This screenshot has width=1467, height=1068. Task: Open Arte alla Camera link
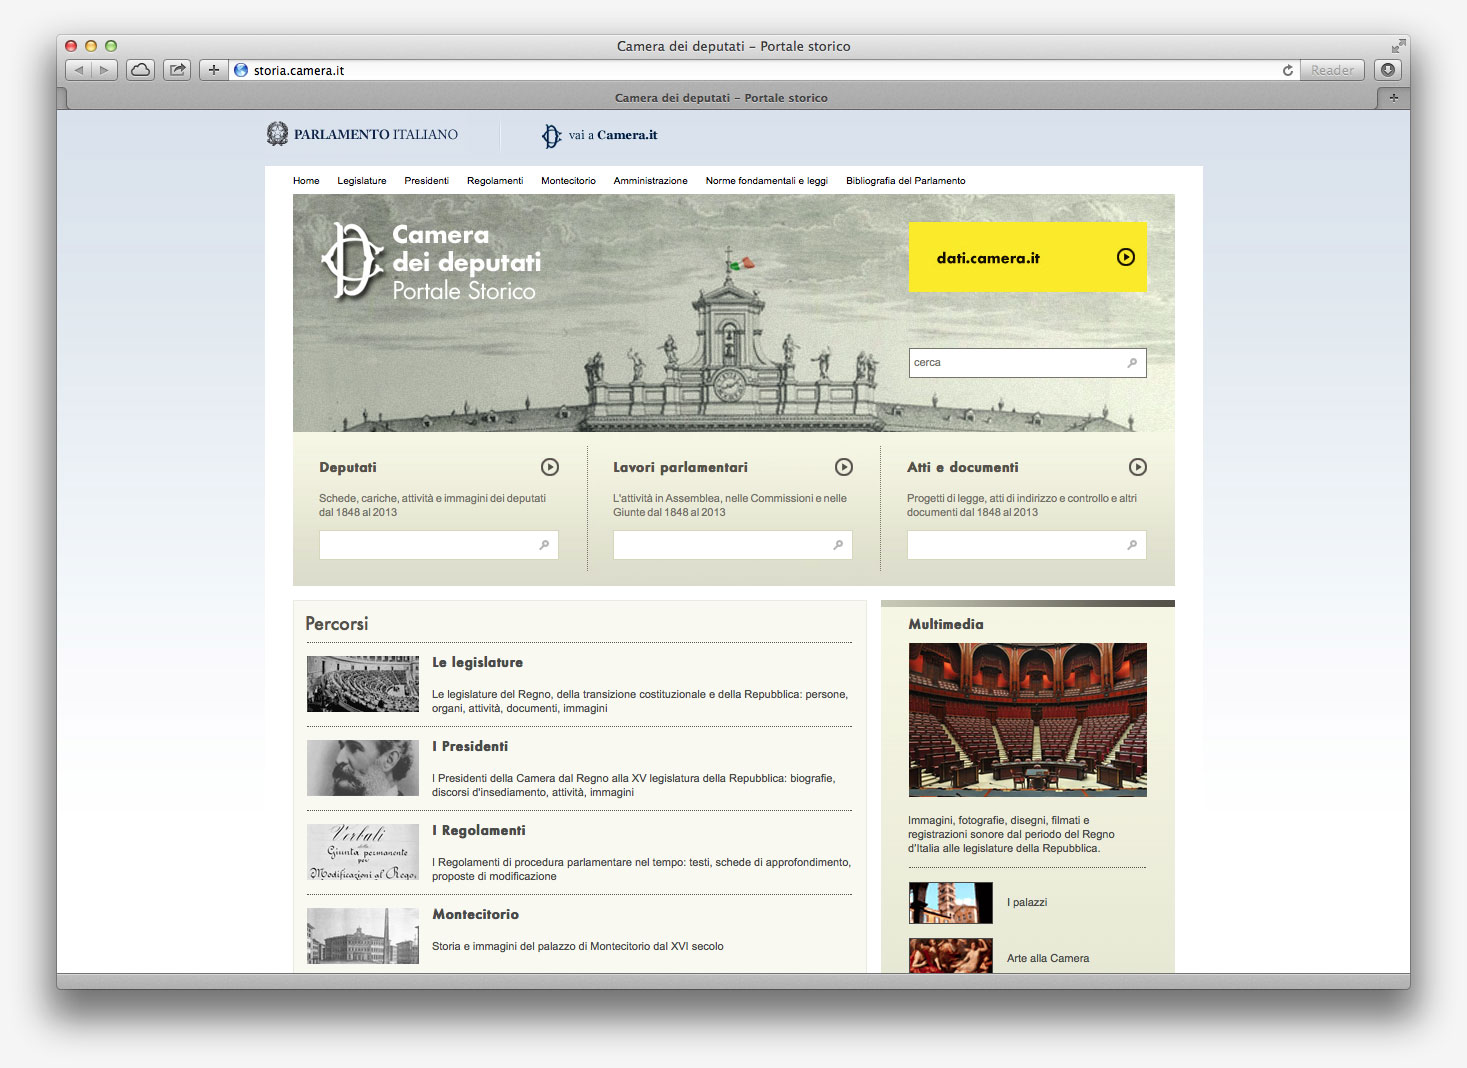tap(1048, 958)
